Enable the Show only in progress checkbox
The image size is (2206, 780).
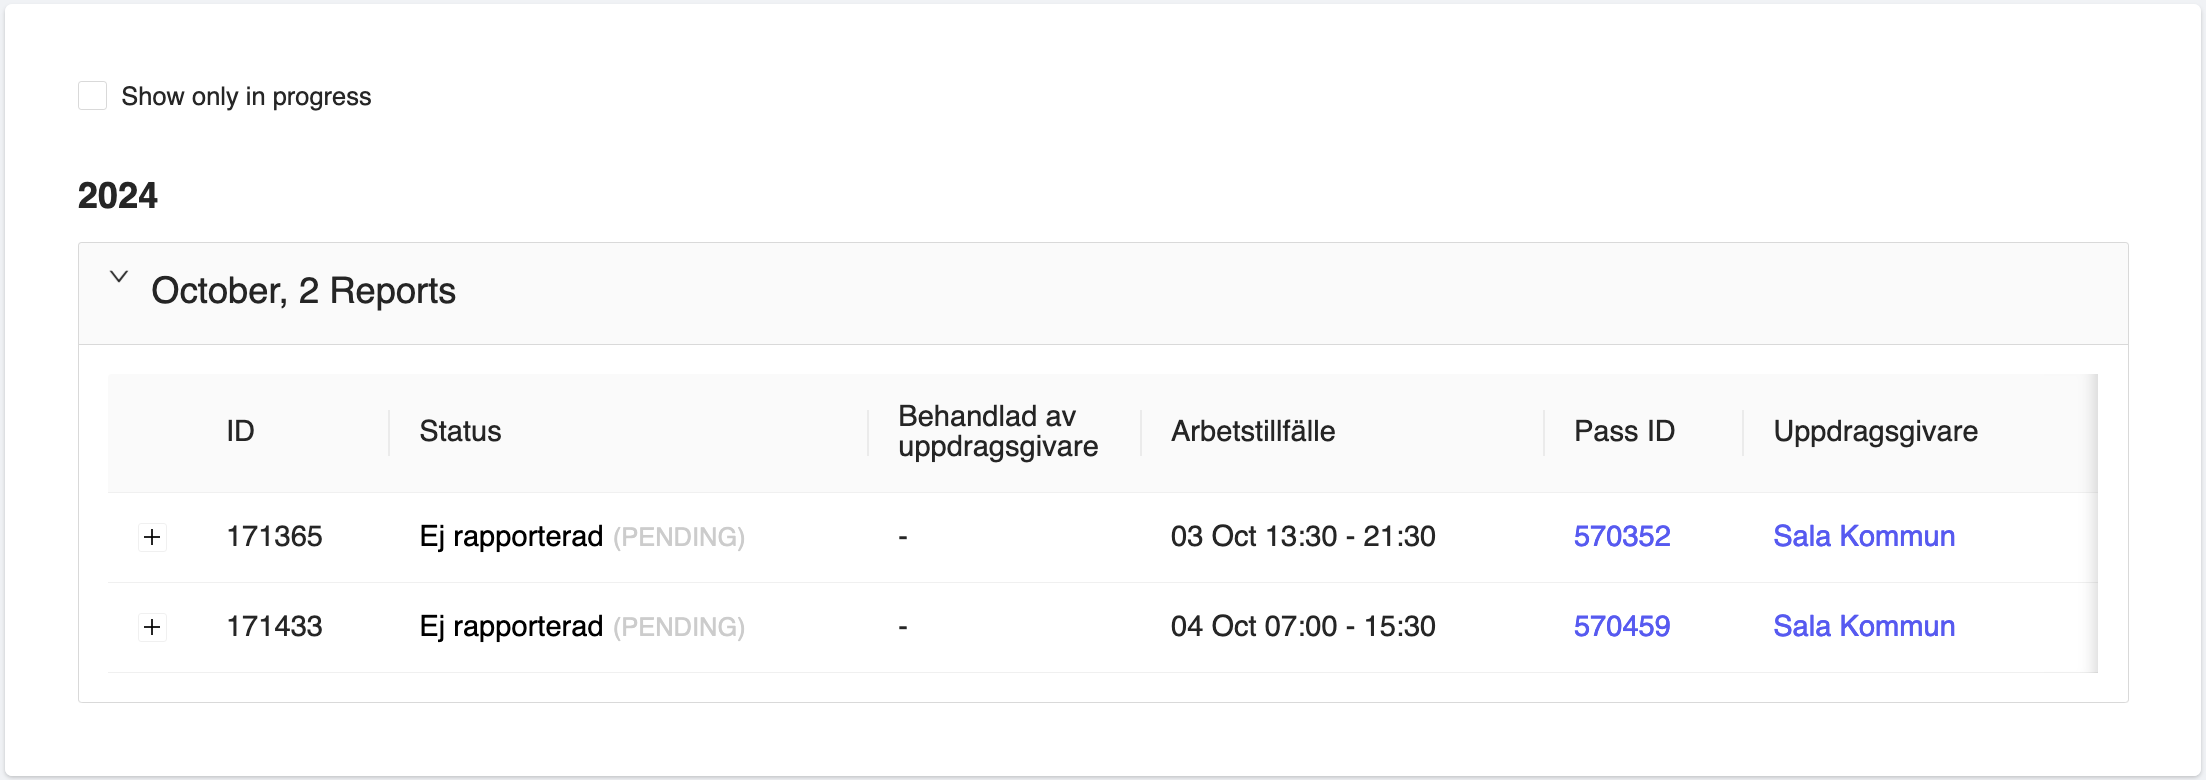(x=93, y=96)
